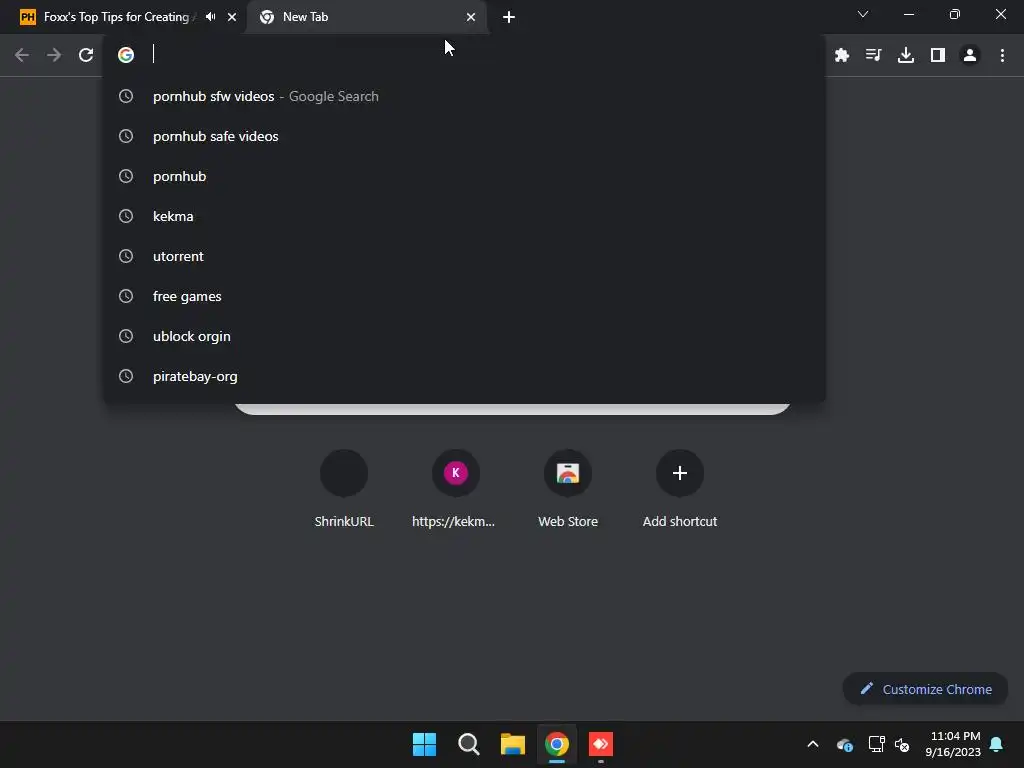Open Customize Chrome button
Viewport: 1024px width, 768px height.
[925, 689]
